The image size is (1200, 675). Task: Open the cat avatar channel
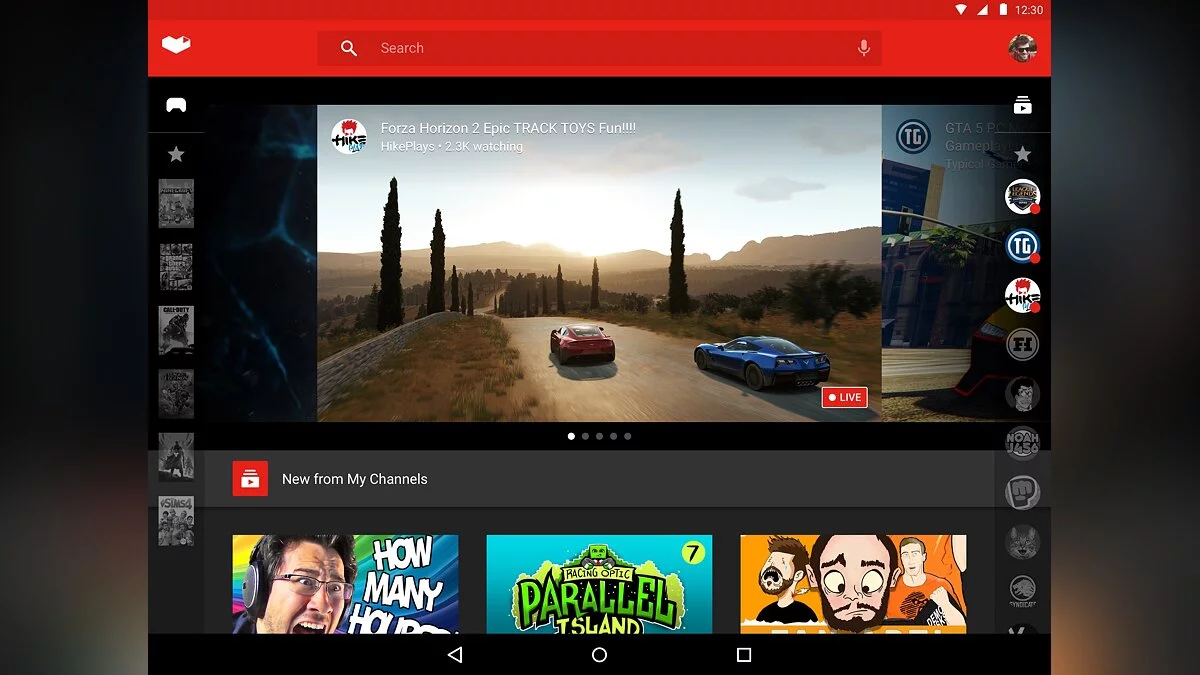coord(1022,542)
